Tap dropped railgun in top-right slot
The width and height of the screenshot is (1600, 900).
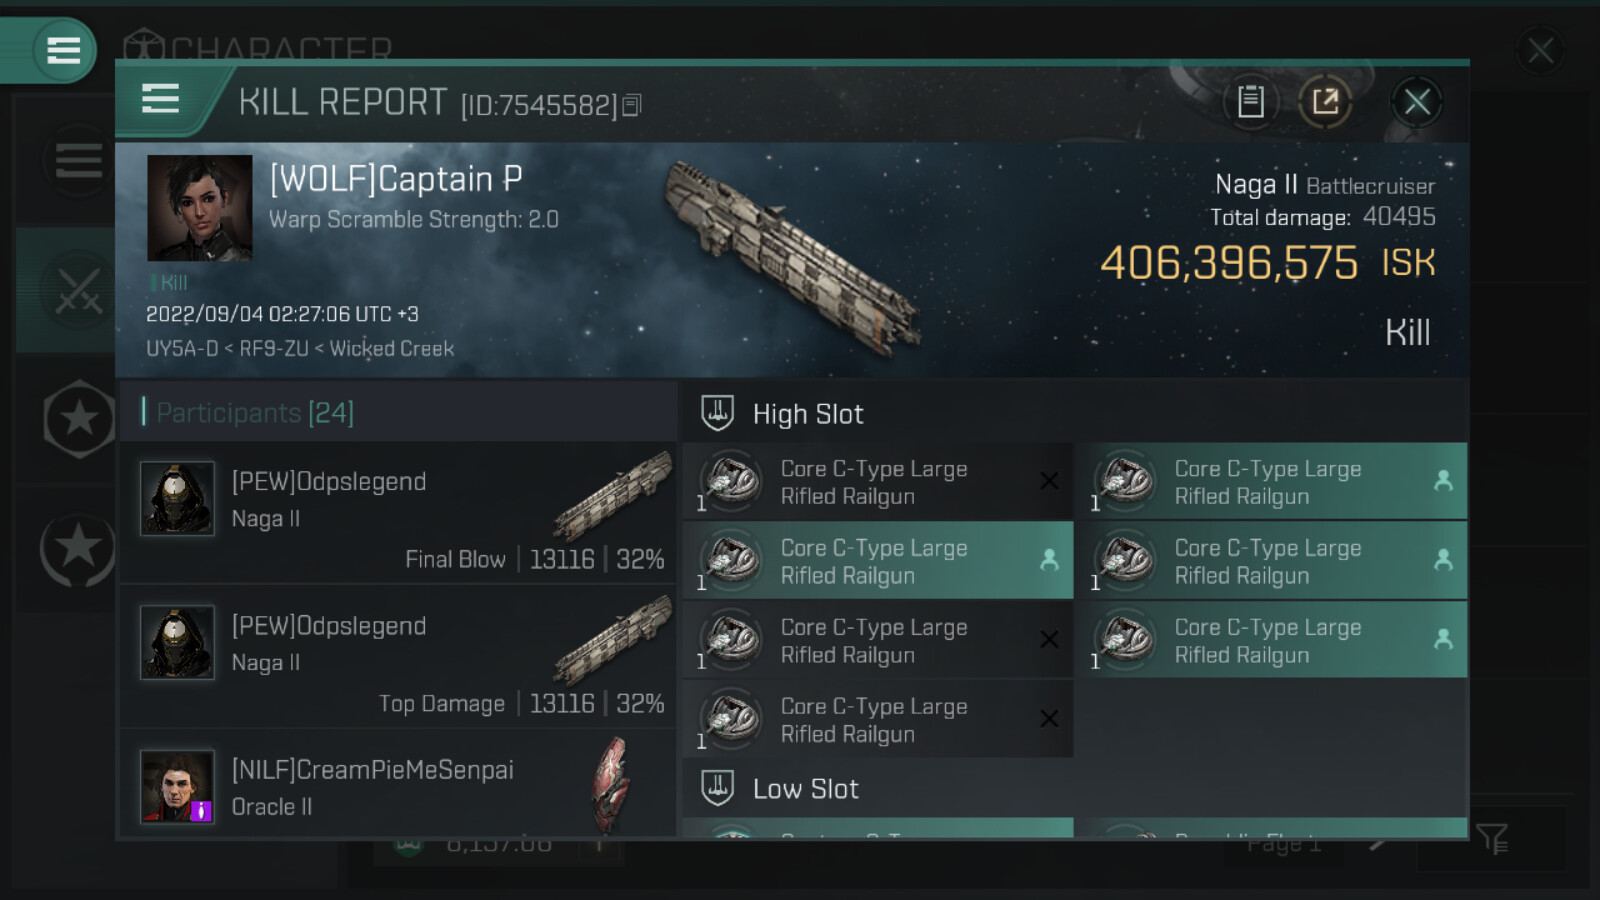1270,482
